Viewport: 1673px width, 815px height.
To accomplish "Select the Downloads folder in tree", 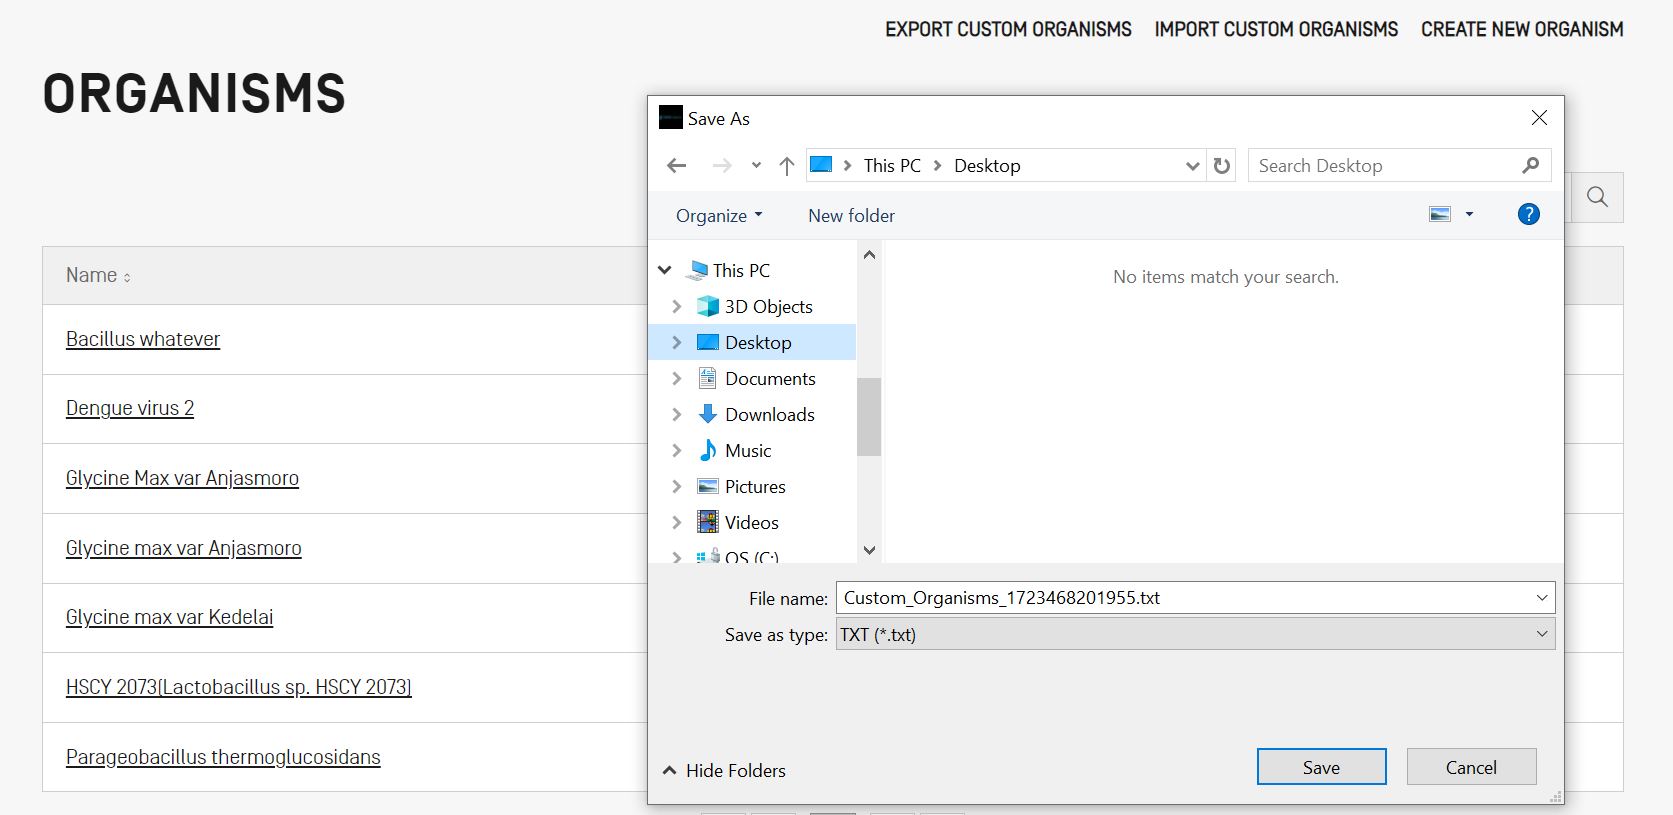I will (769, 414).
